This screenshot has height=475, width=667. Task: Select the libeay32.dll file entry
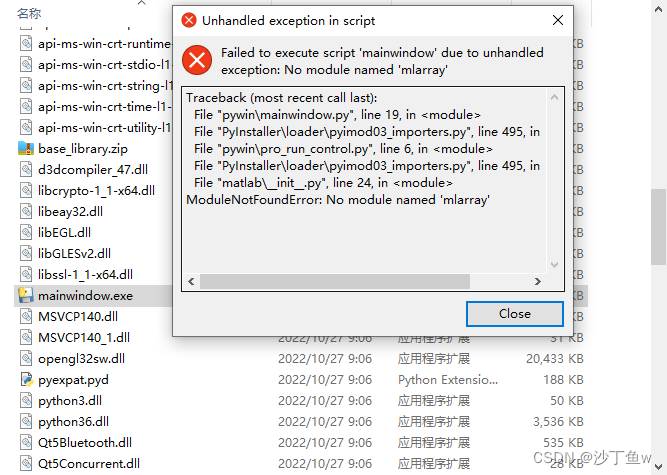(70, 211)
